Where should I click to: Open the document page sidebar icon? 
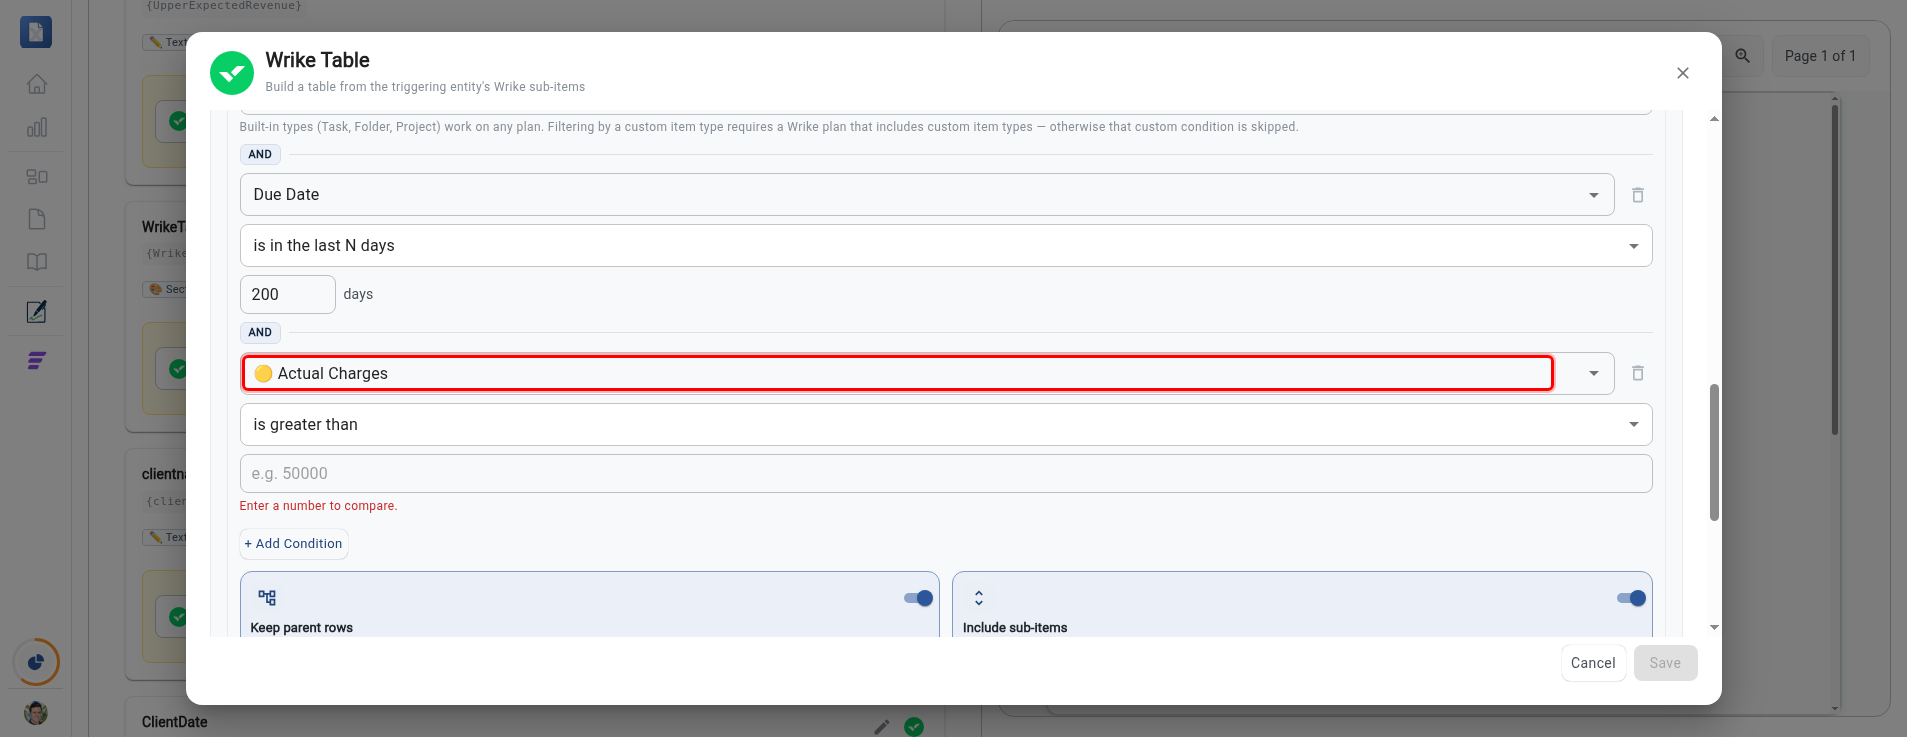pyautogui.click(x=37, y=219)
